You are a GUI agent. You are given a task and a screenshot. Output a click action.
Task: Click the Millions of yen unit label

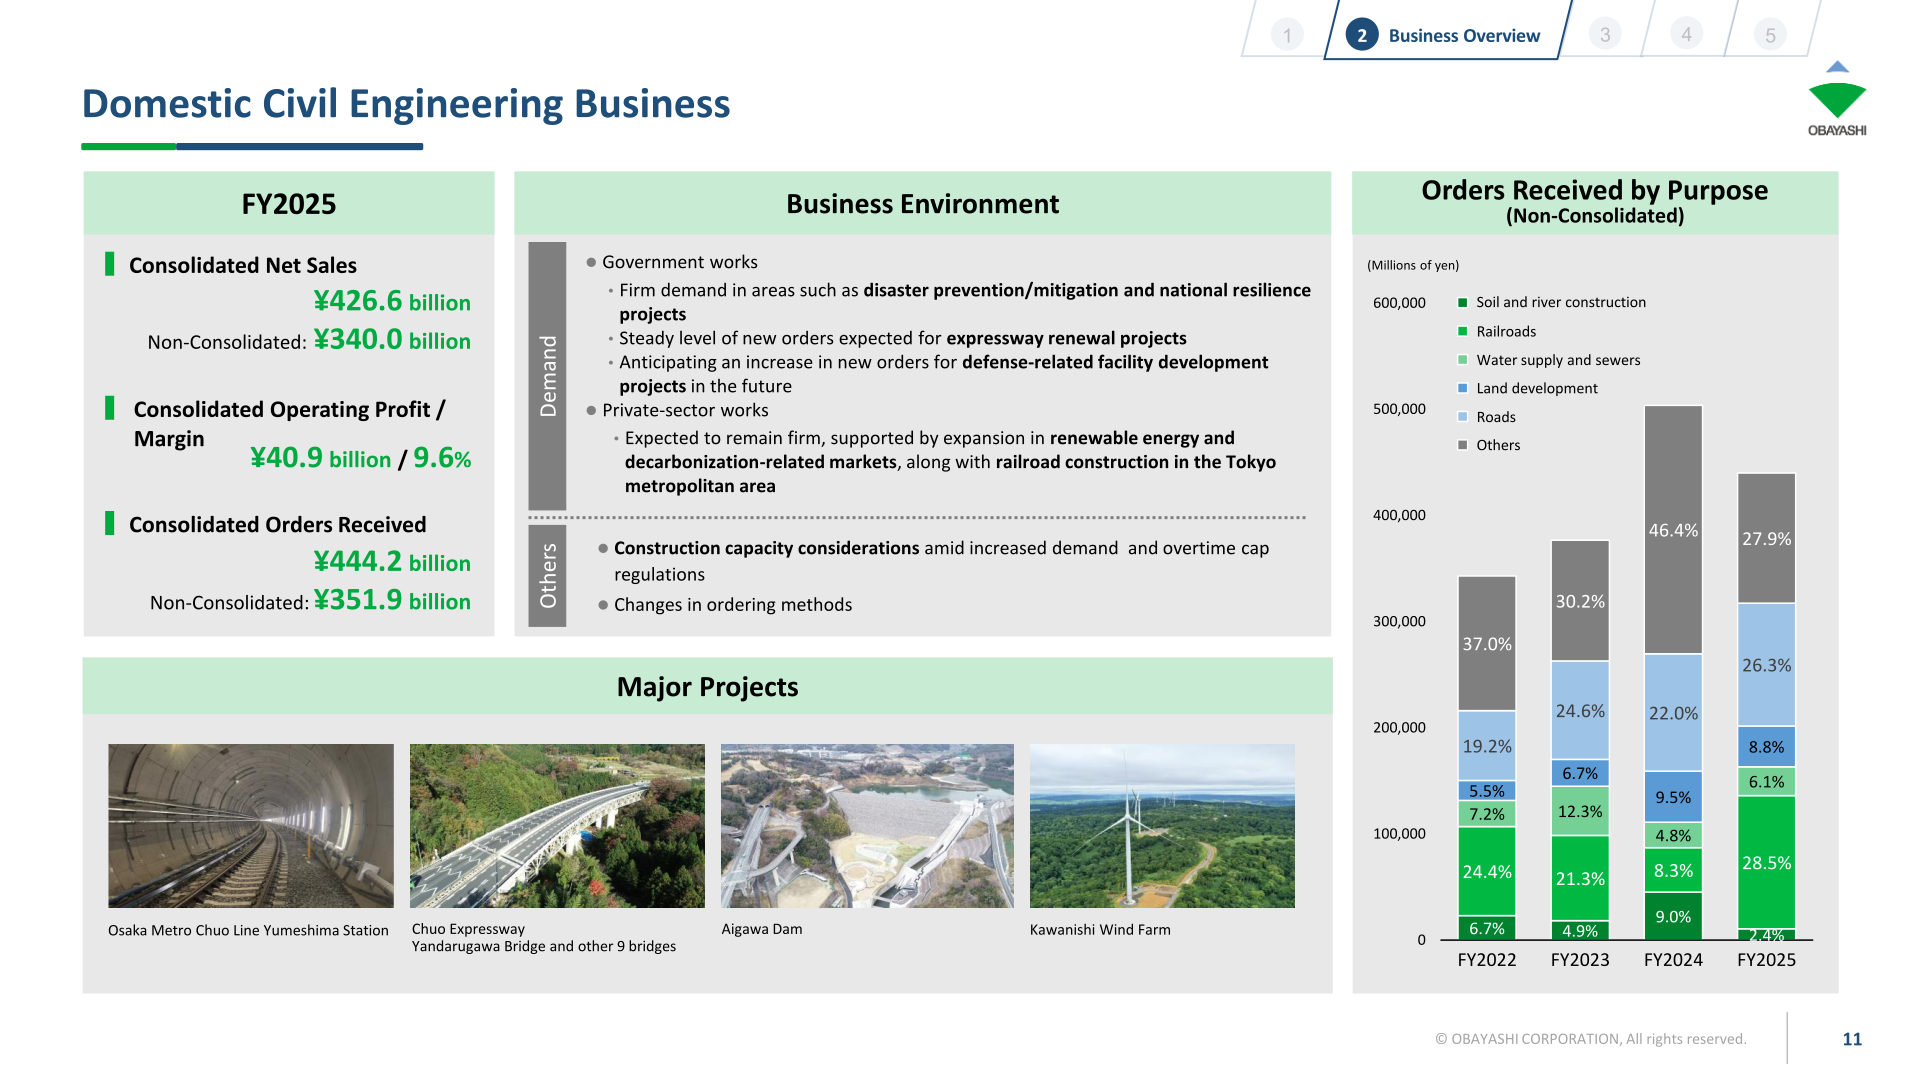tap(1413, 265)
